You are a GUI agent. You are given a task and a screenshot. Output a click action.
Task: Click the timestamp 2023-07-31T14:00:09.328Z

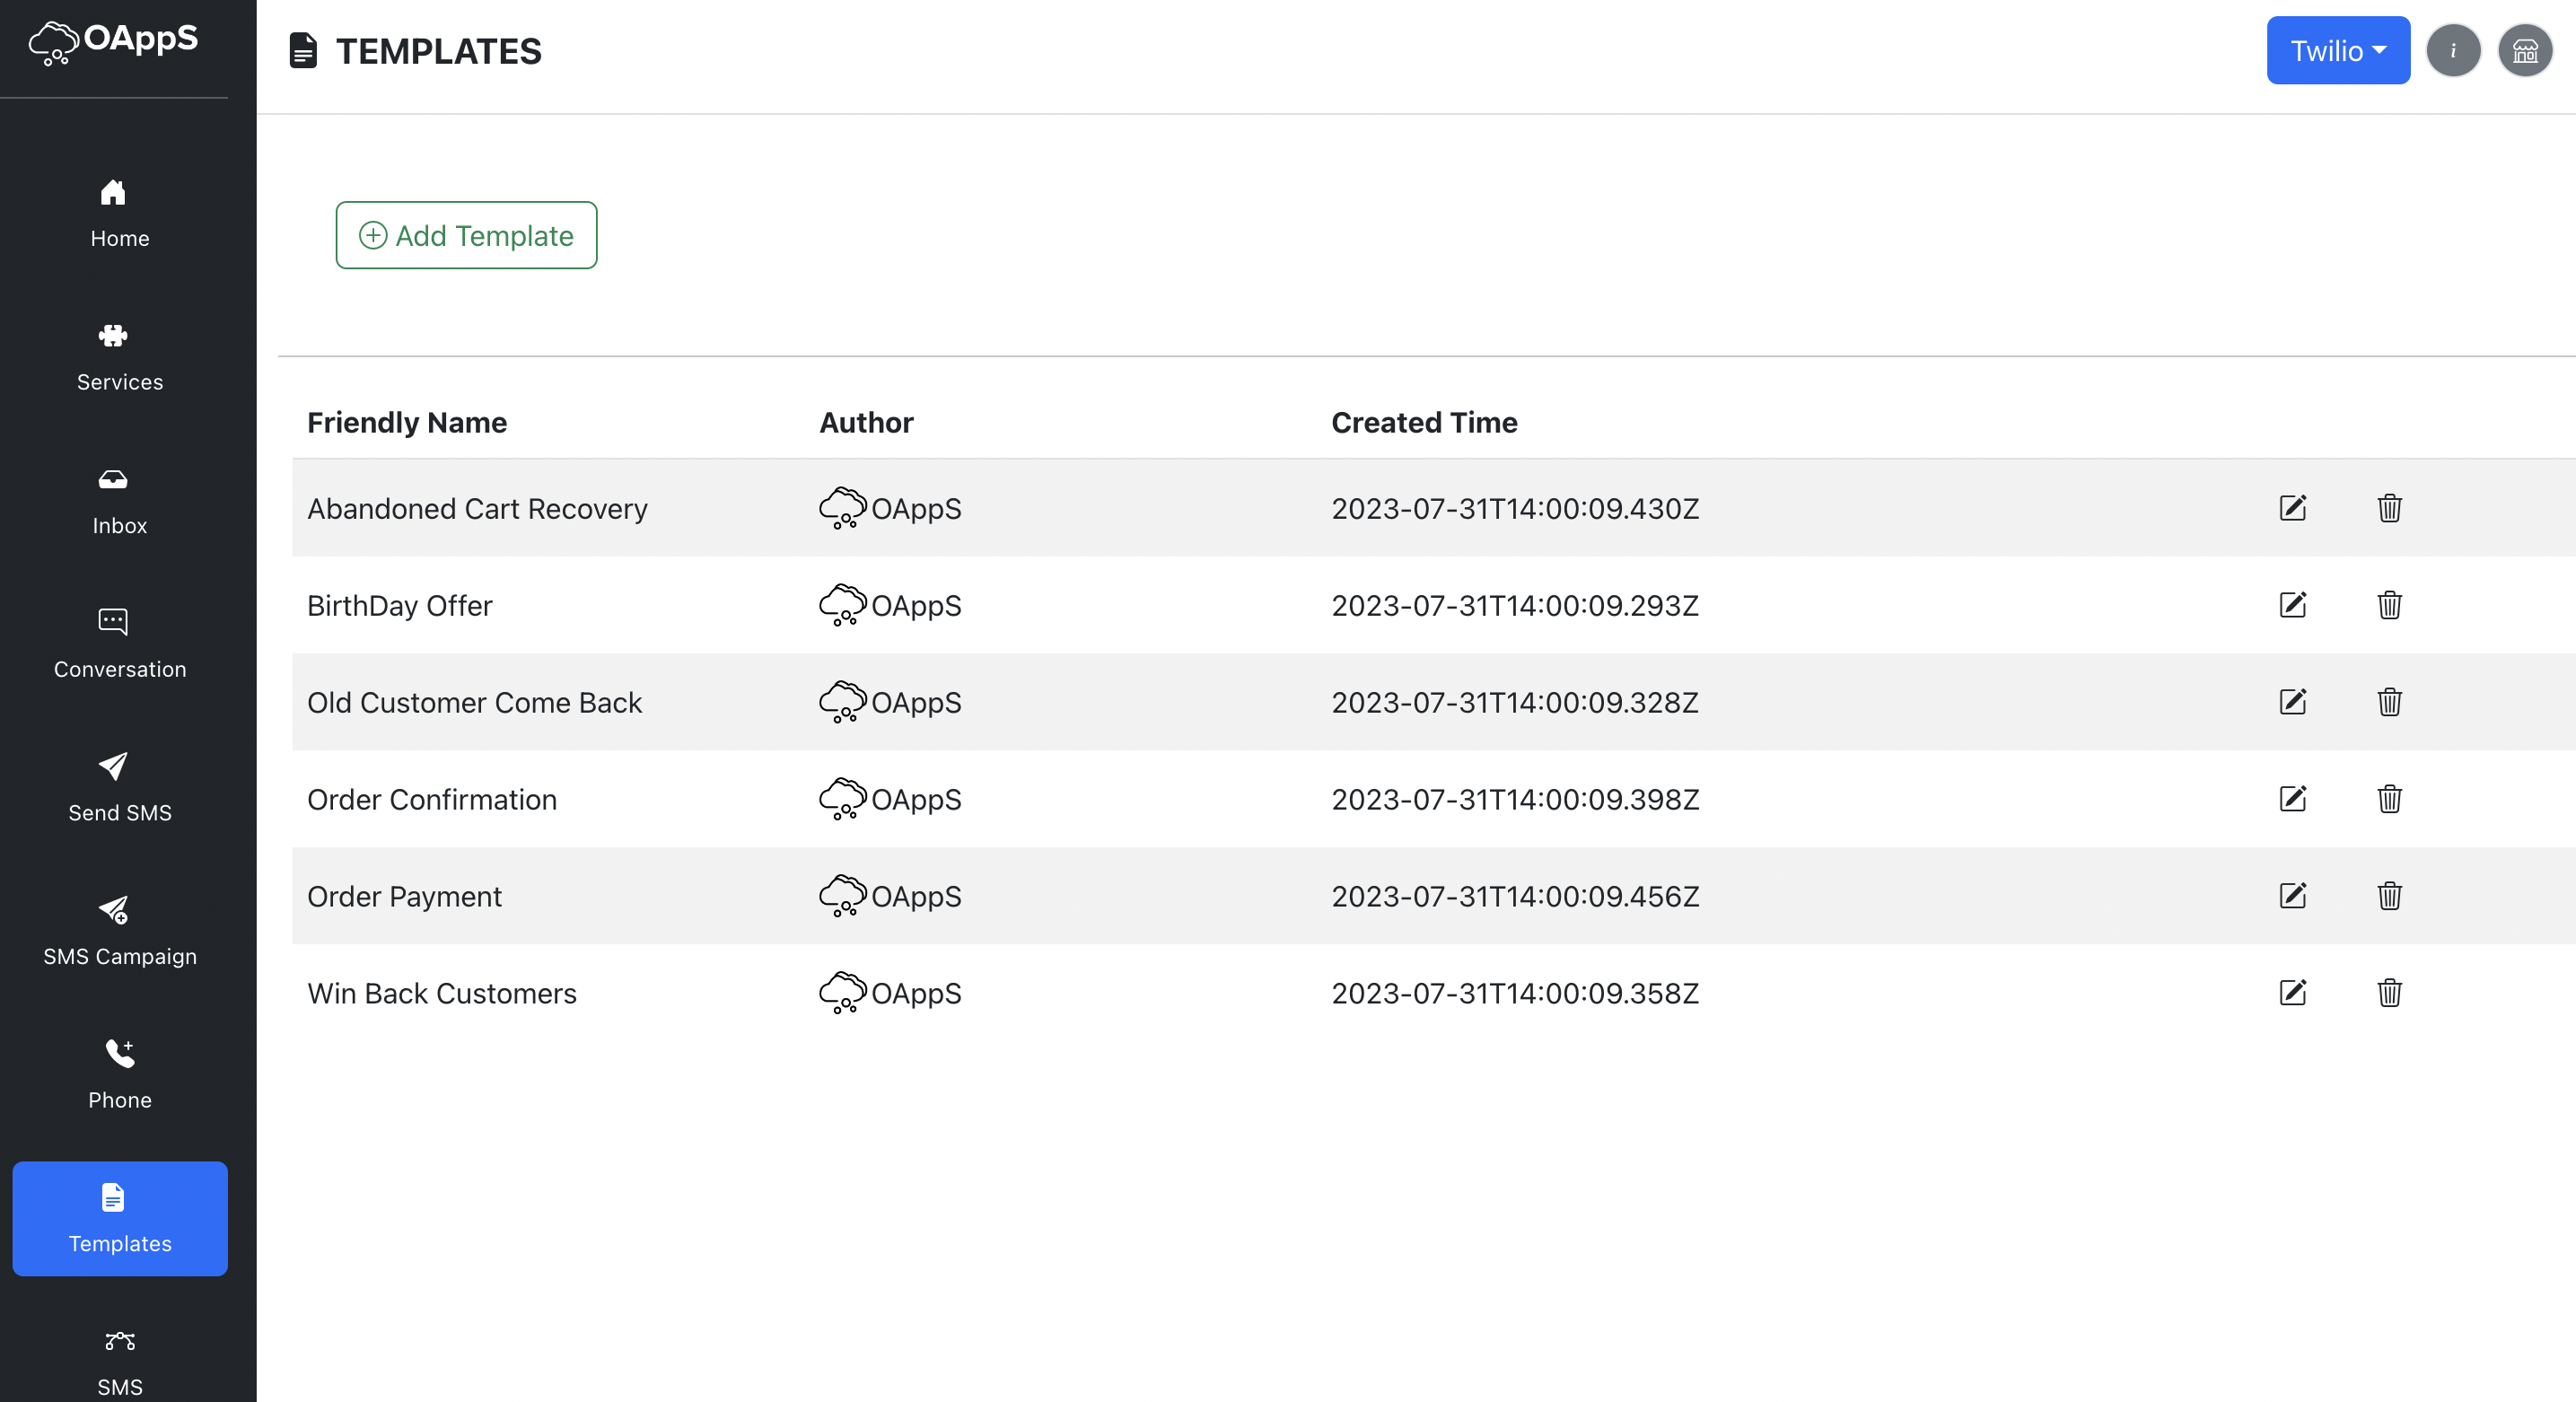(x=1515, y=702)
